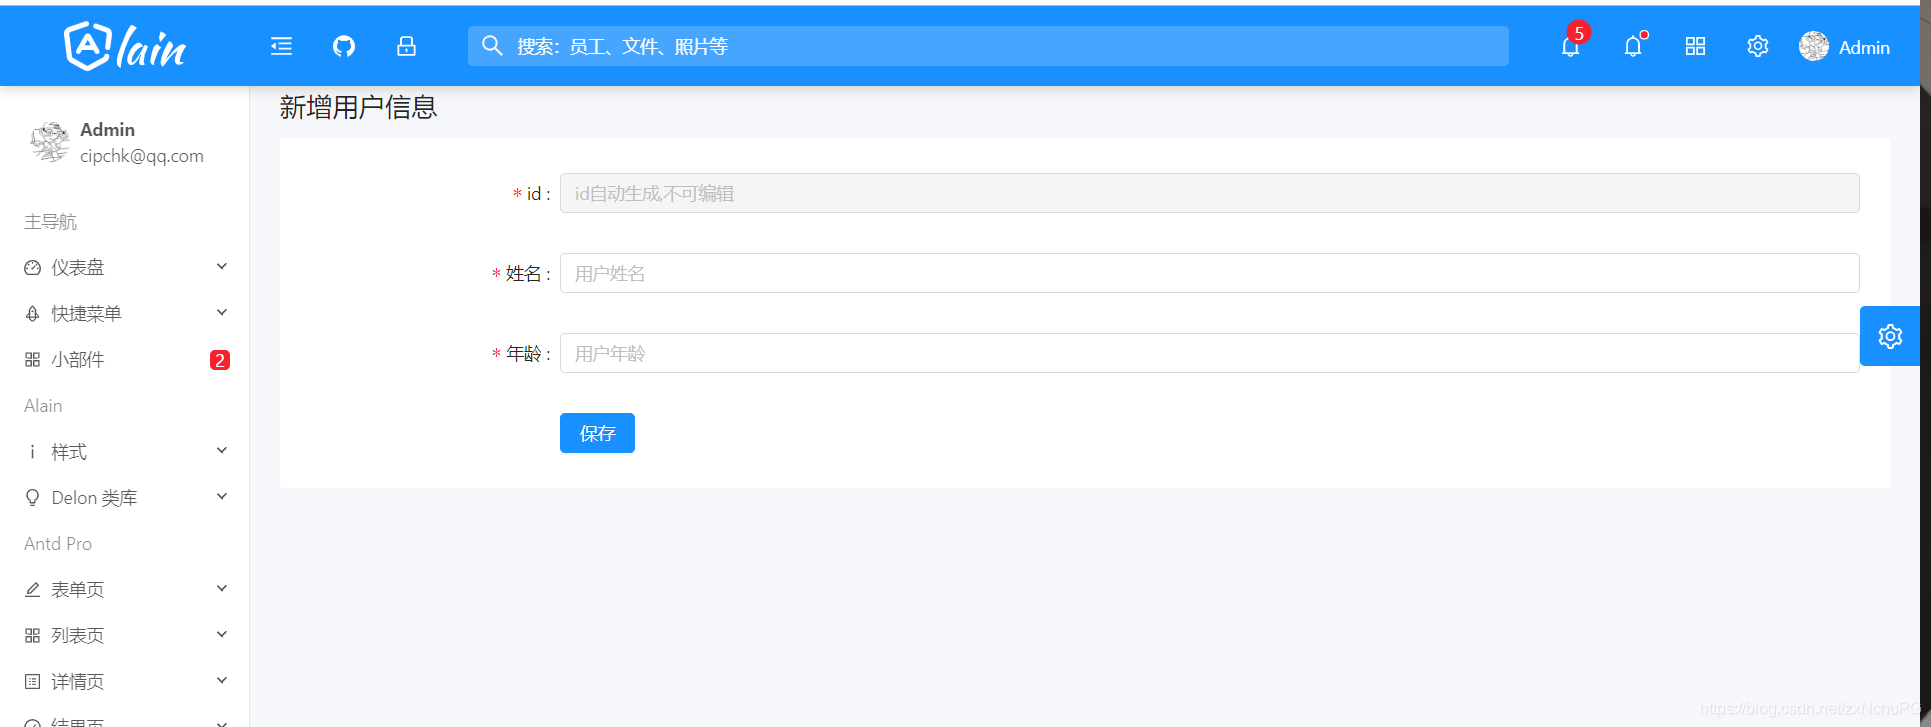Open the GitHub icon link
The image size is (1931, 727).
coord(344,46)
